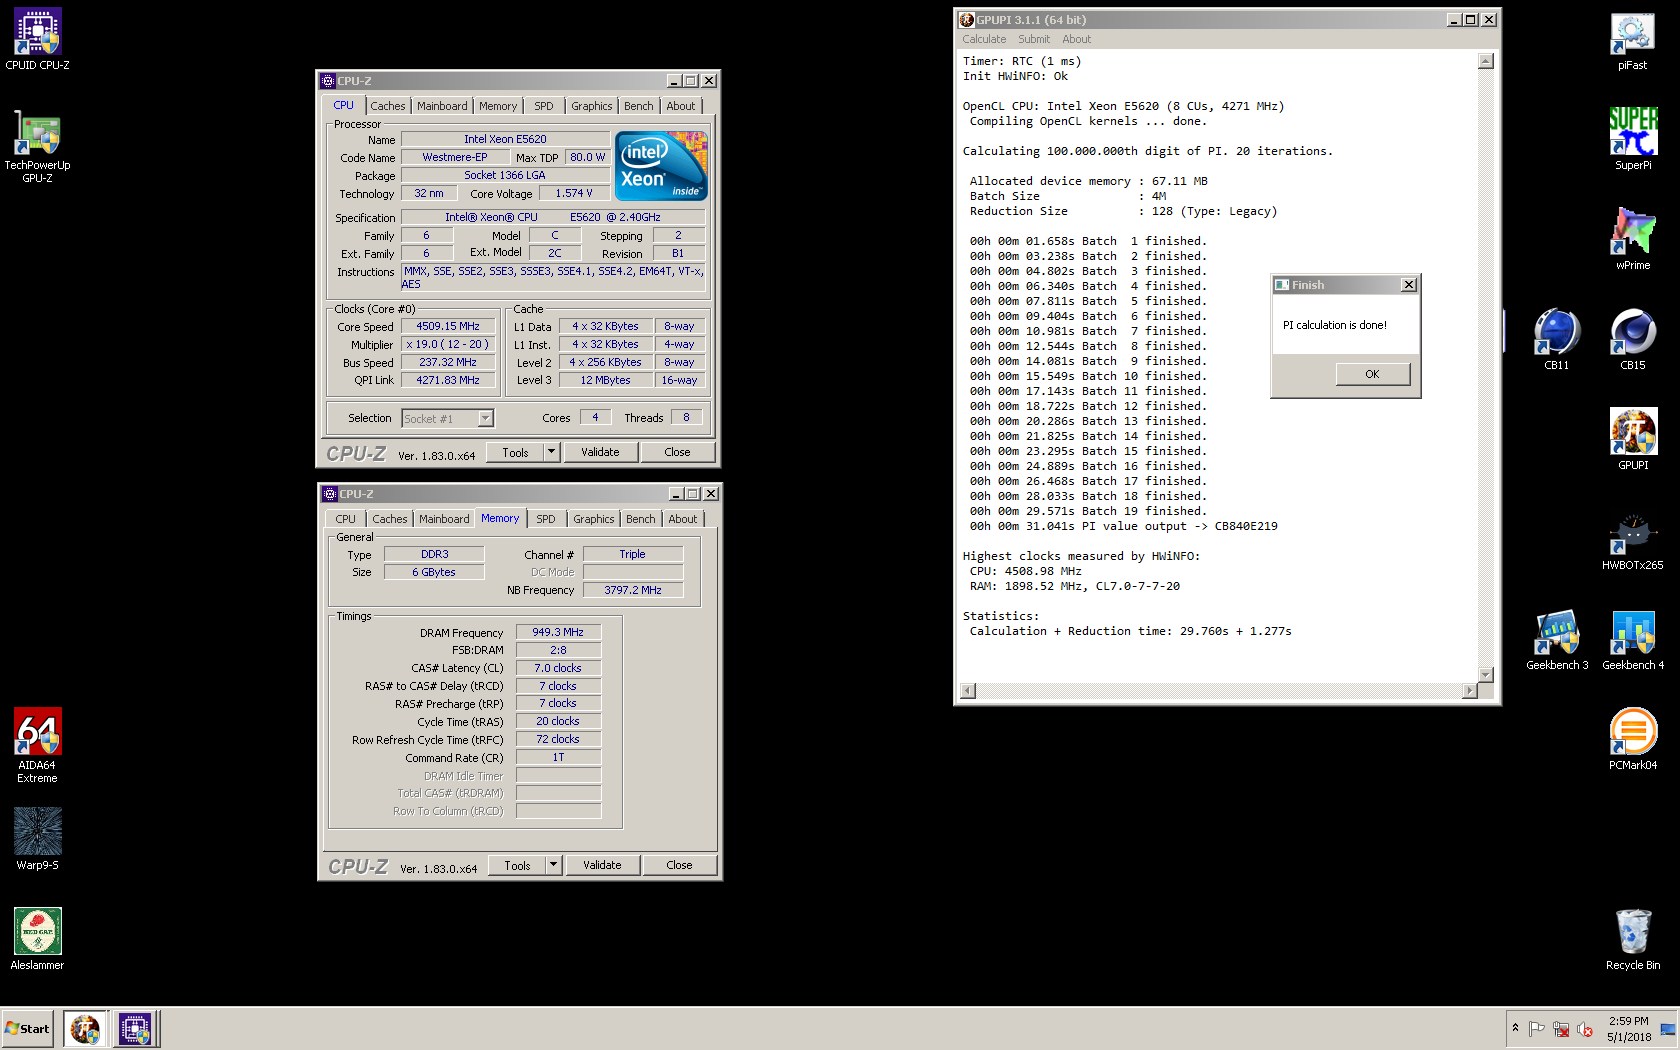This screenshot has height=1050, width=1680.
Task: Launch AIDA64 Extreme from desktop
Action: [37, 746]
